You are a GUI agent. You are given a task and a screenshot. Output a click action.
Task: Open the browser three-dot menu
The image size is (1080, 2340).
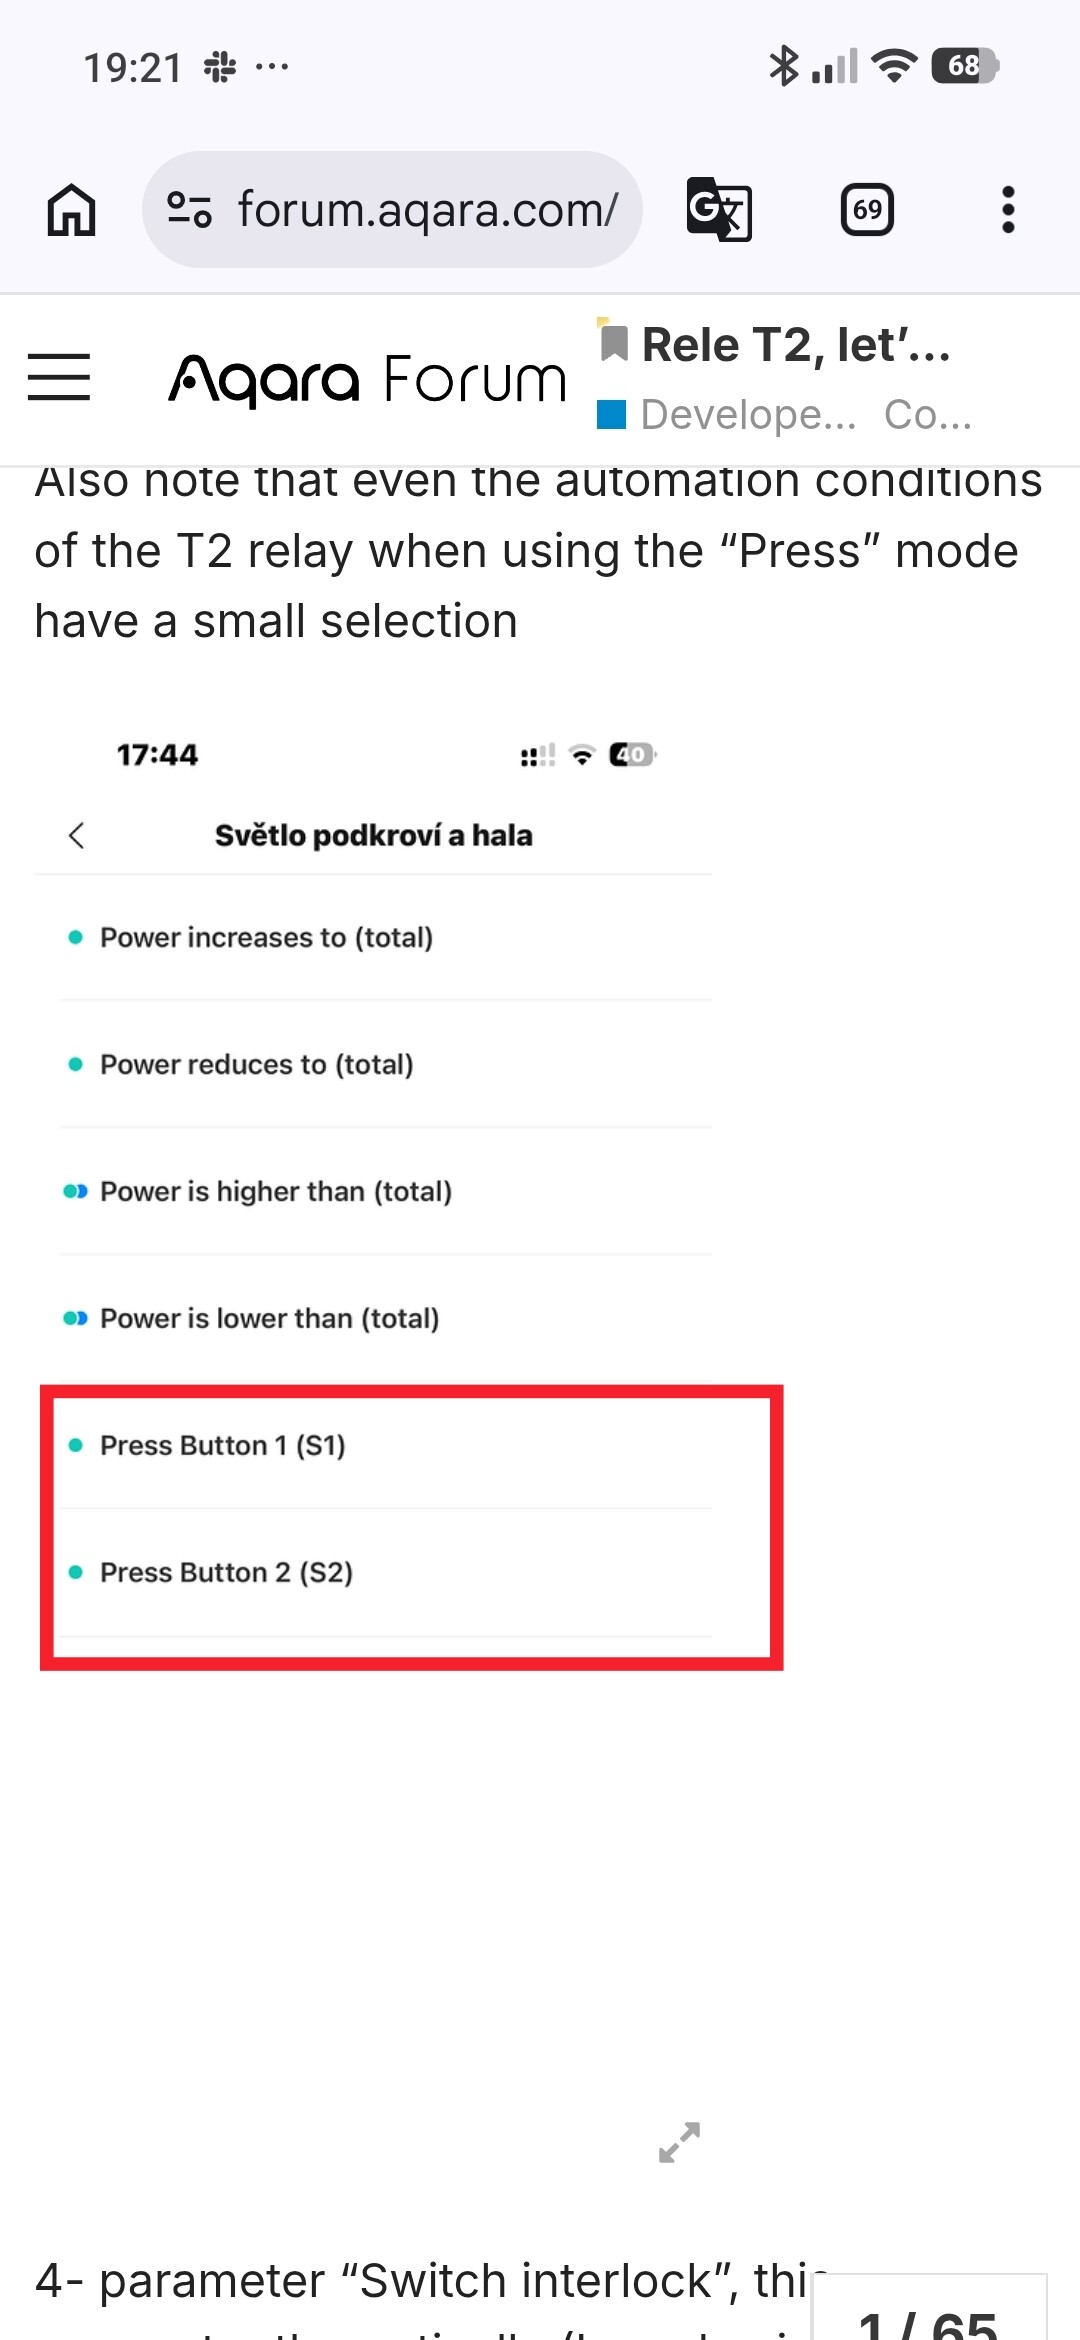click(1008, 210)
